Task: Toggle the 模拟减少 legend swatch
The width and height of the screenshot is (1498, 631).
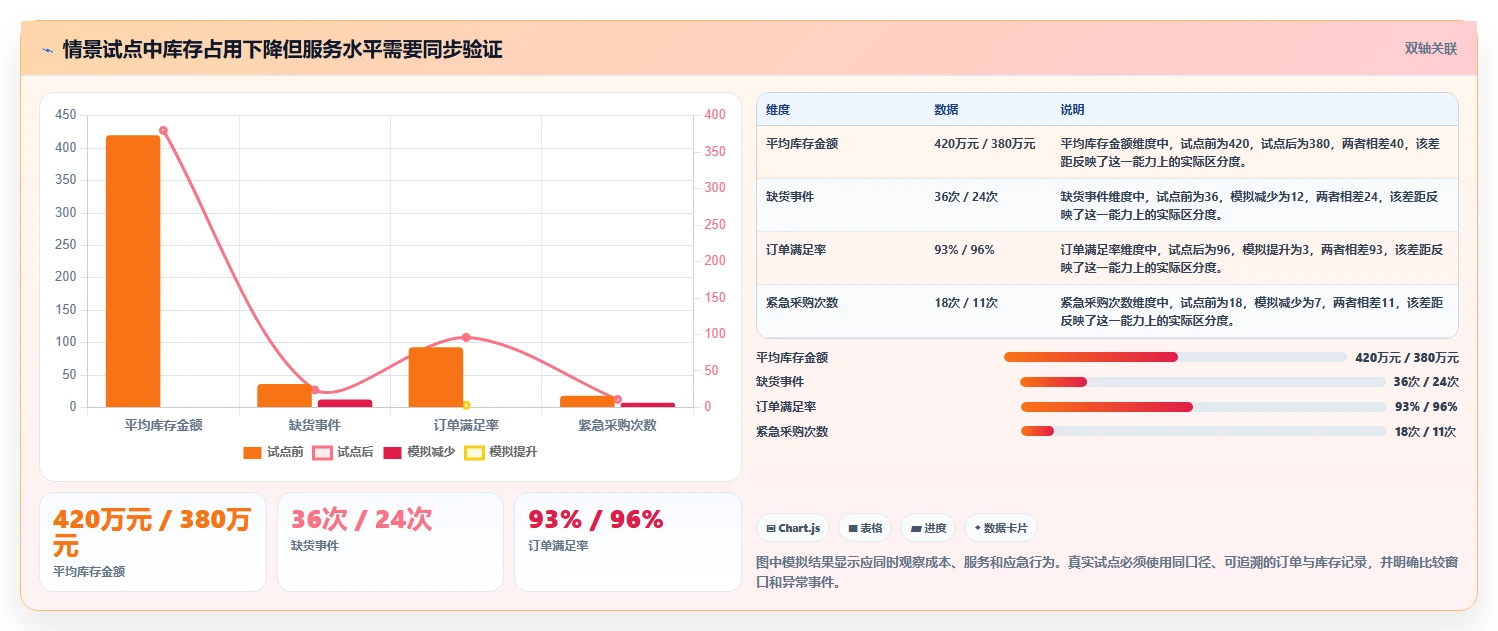Action: (392, 452)
